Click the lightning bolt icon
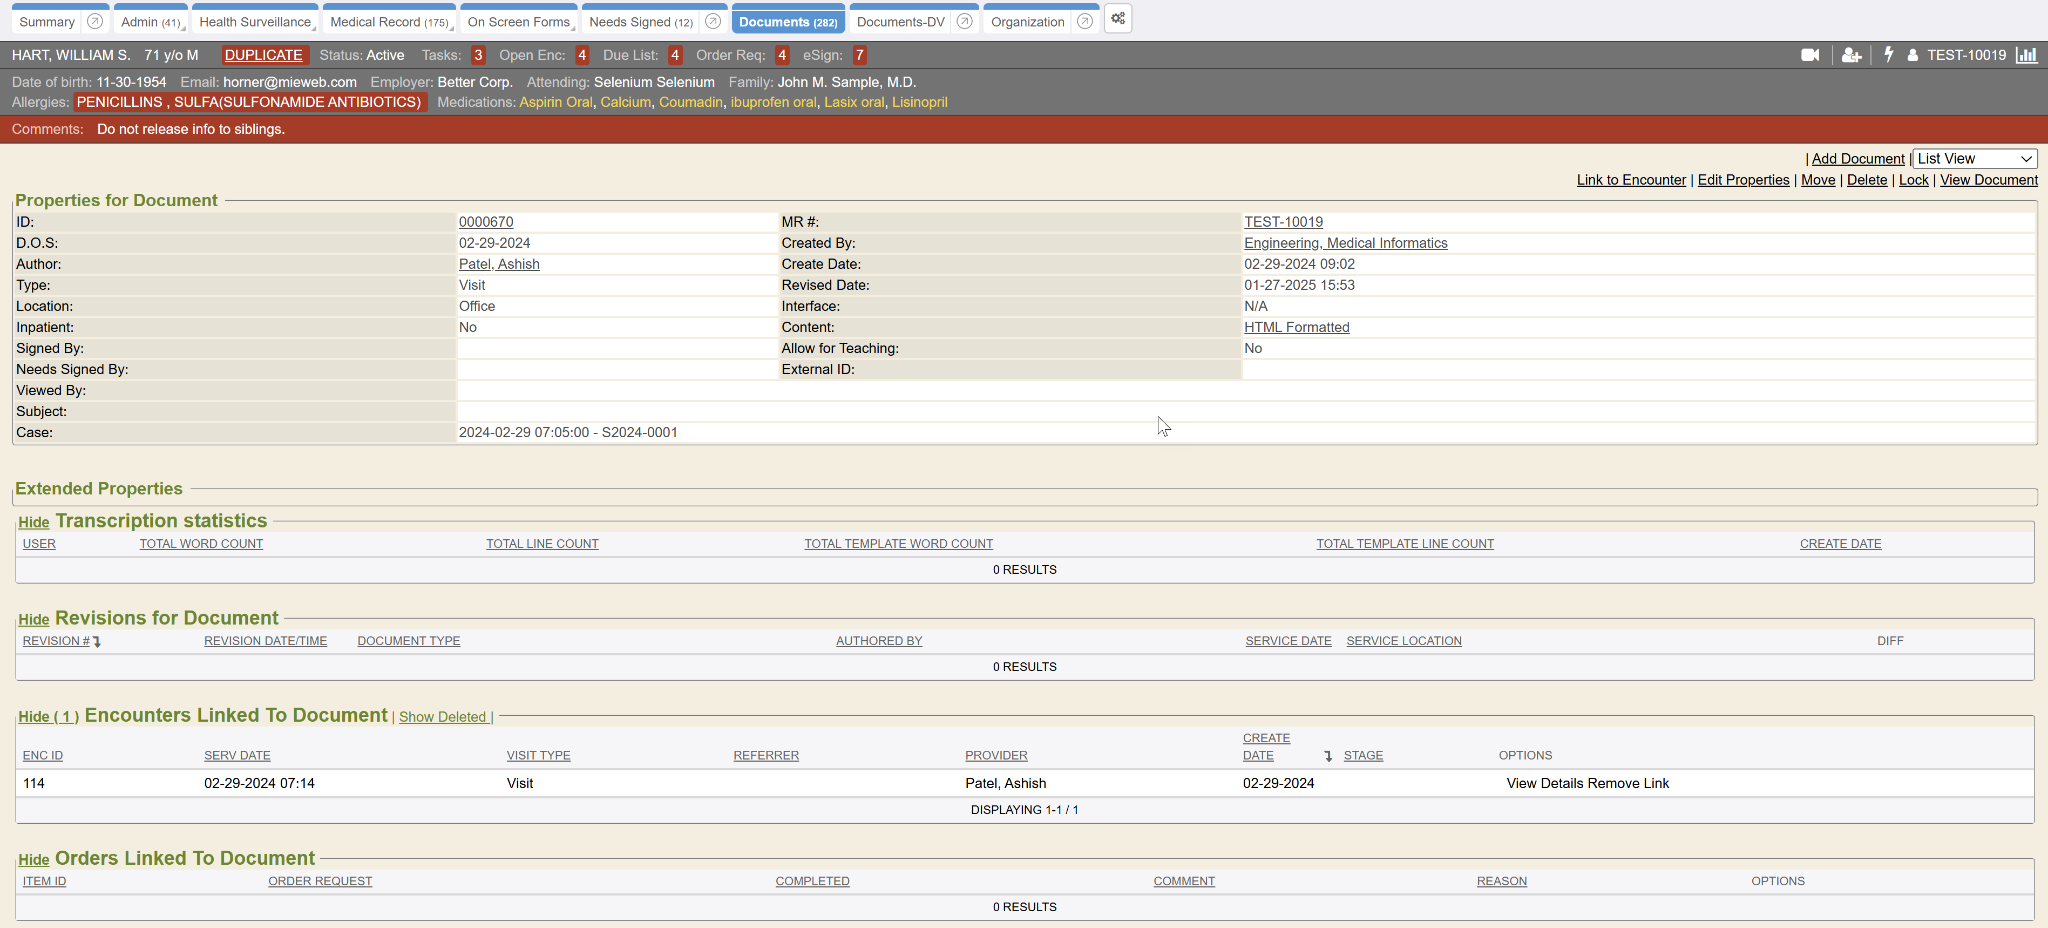 click(1888, 55)
